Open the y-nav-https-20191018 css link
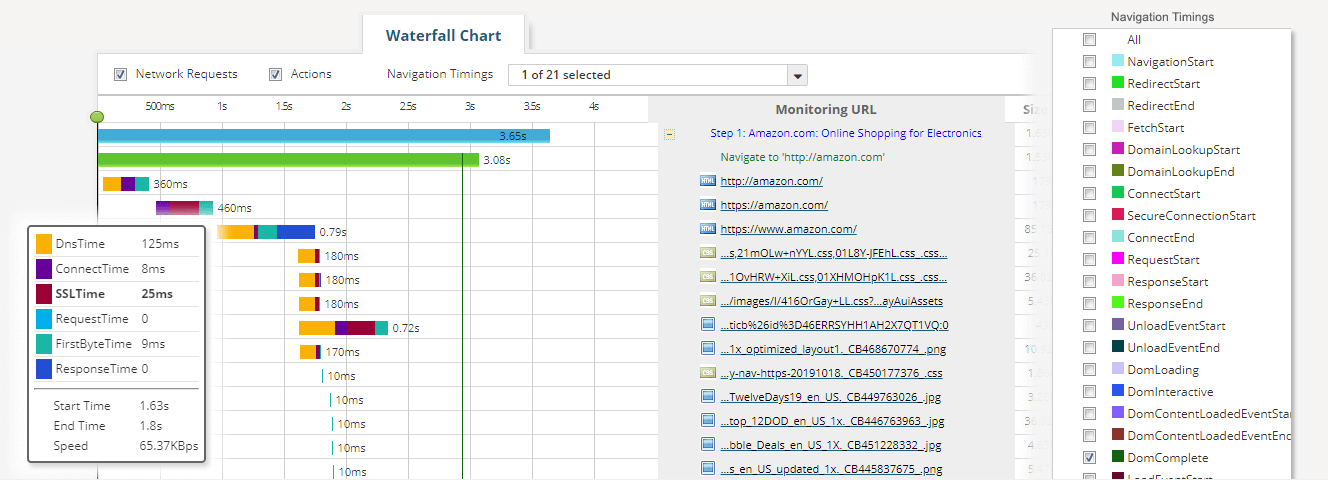Image resolution: width=1328 pixels, height=480 pixels. point(831,373)
